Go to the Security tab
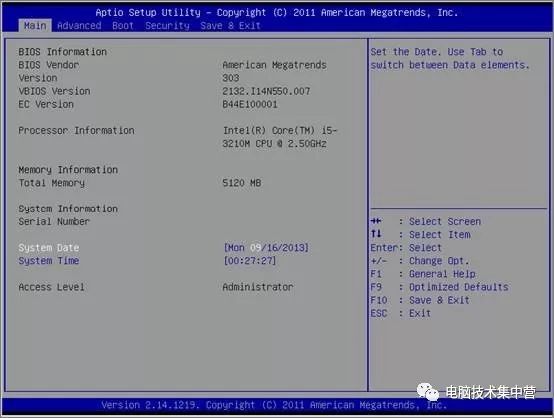This screenshot has width=554, height=418. click(167, 26)
